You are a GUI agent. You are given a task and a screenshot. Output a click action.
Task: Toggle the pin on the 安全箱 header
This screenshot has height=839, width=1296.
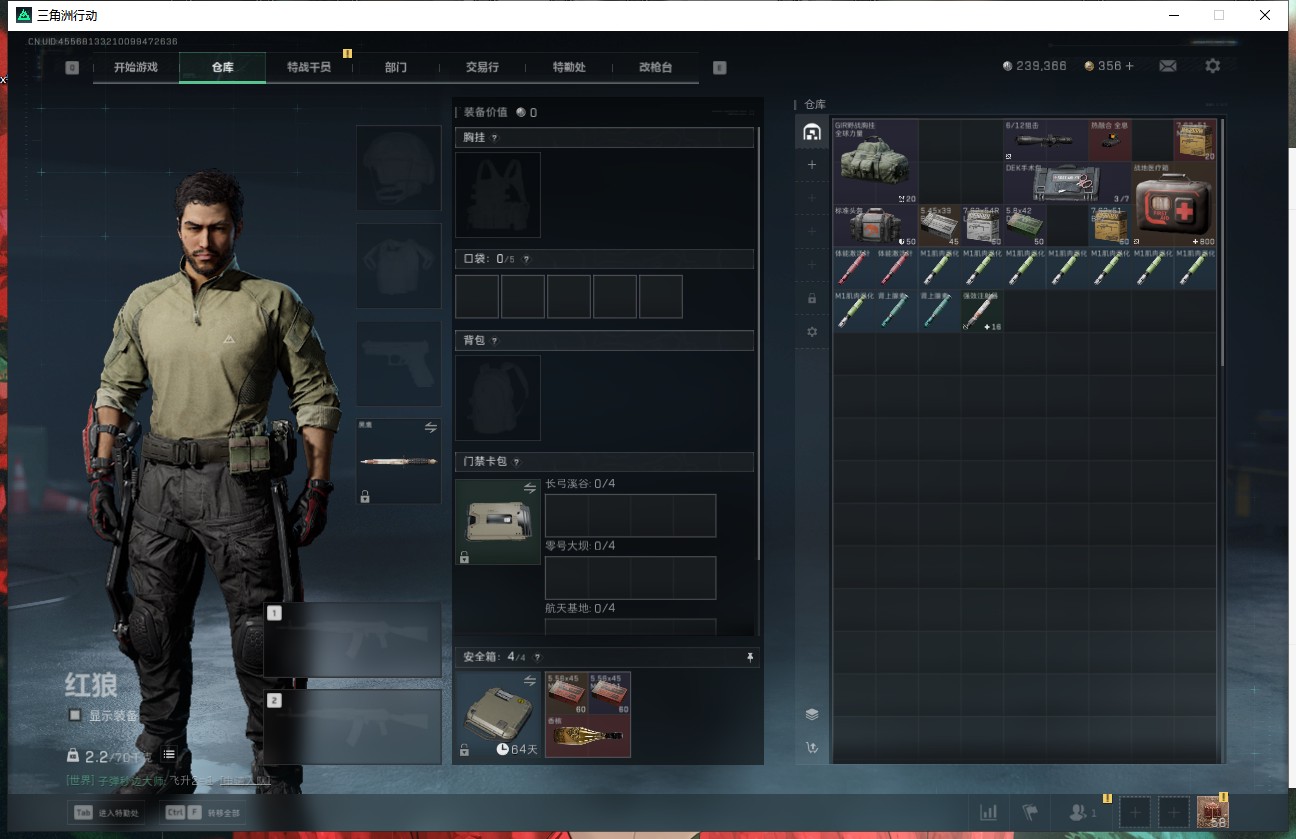tap(750, 657)
